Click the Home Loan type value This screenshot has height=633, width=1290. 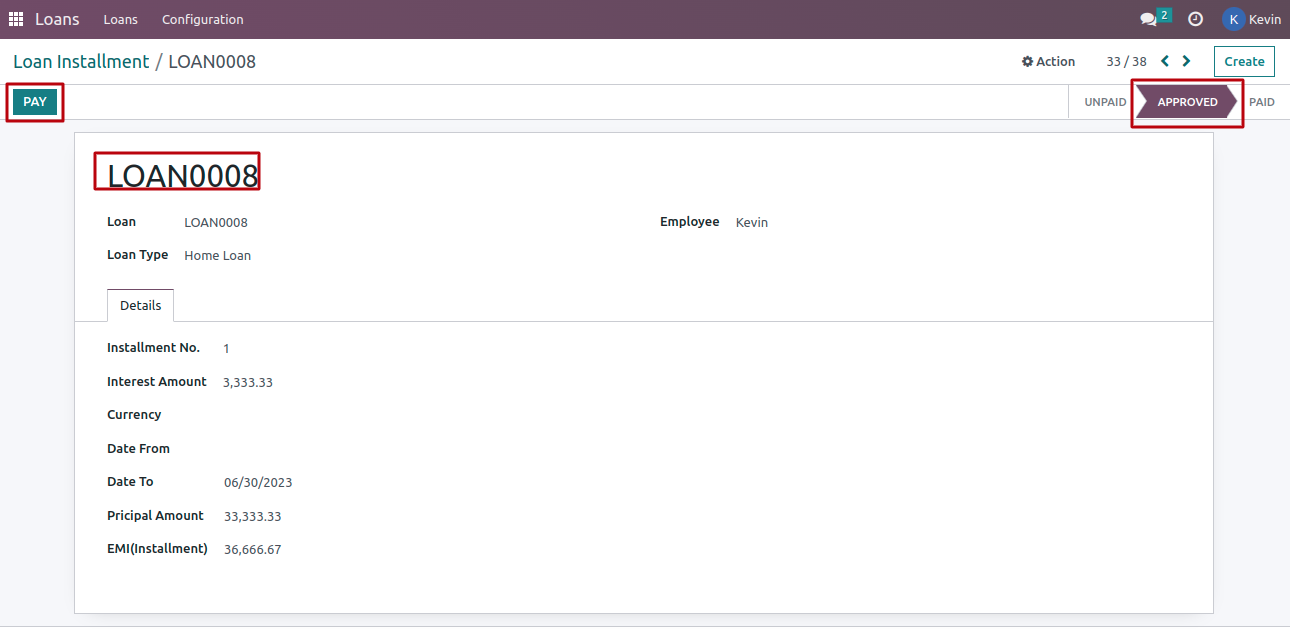pos(218,255)
